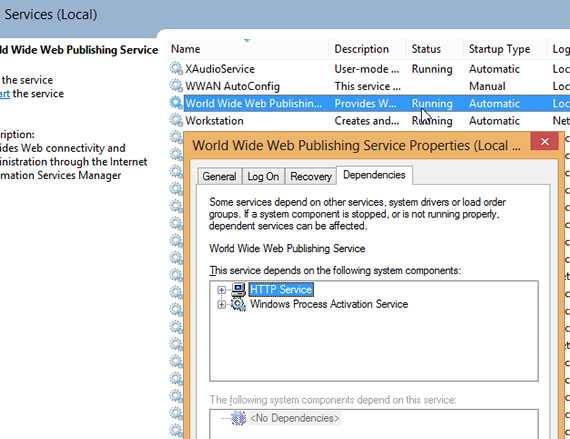The width and height of the screenshot is (570, 439).
Task: Click the <No Dependencies> entry
Action: 295,418
